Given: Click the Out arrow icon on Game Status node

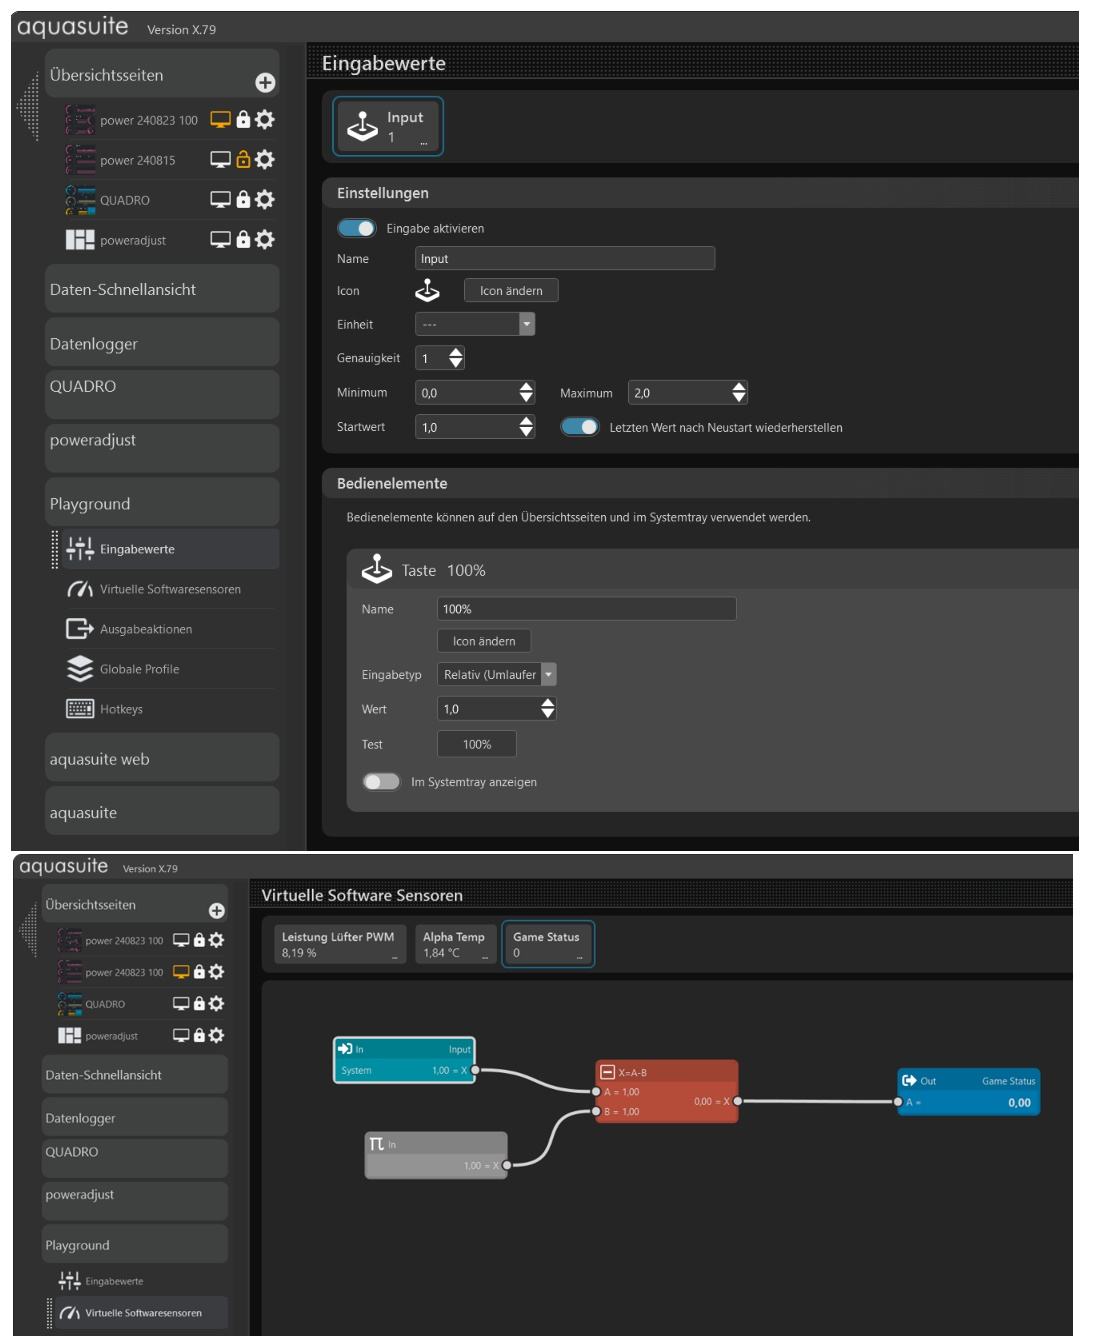Looking at the screenshot, I should coord(909,1081).
